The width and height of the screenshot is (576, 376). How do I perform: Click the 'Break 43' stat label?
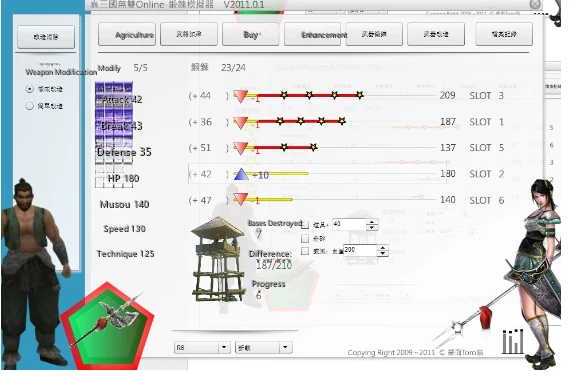[x=122, y=126]
